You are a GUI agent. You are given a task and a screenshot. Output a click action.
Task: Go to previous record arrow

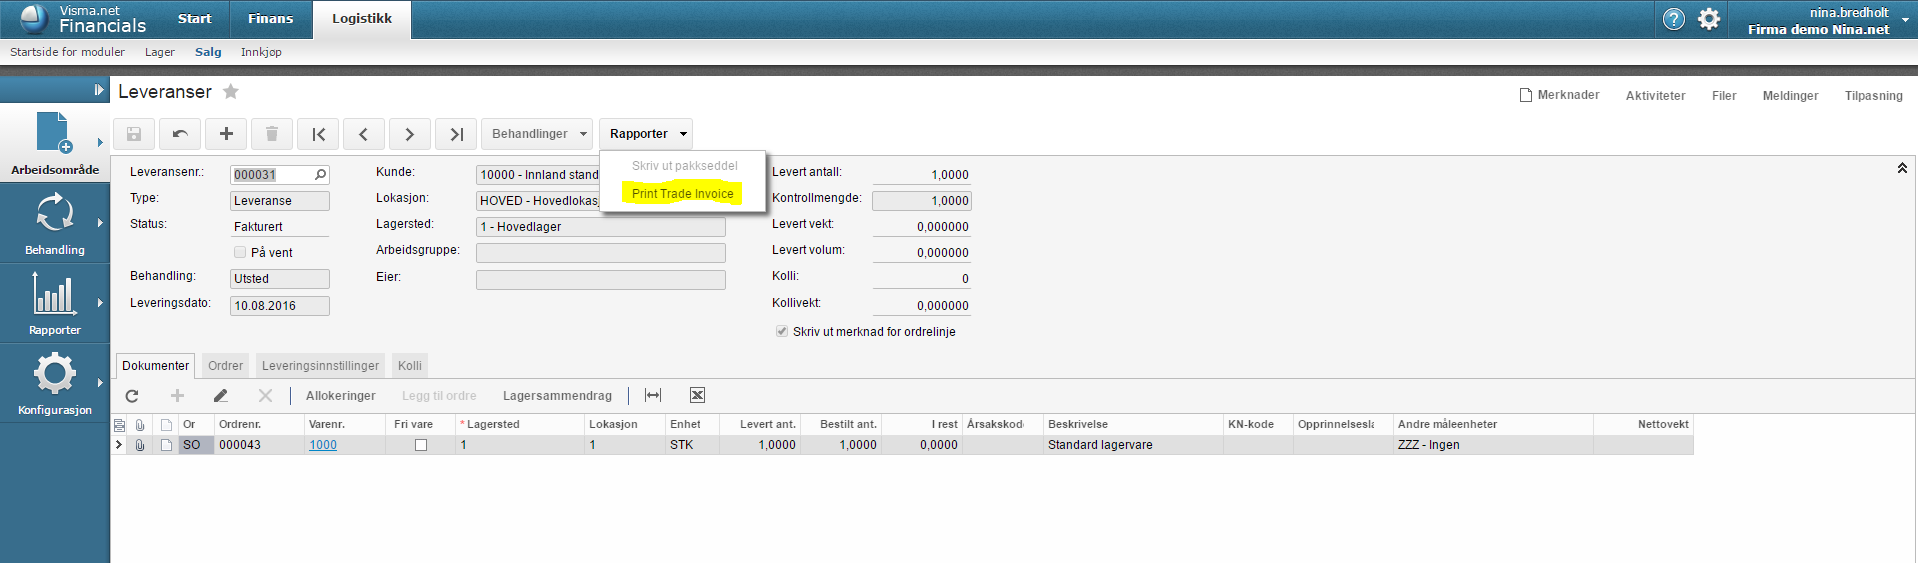(364, 134)
